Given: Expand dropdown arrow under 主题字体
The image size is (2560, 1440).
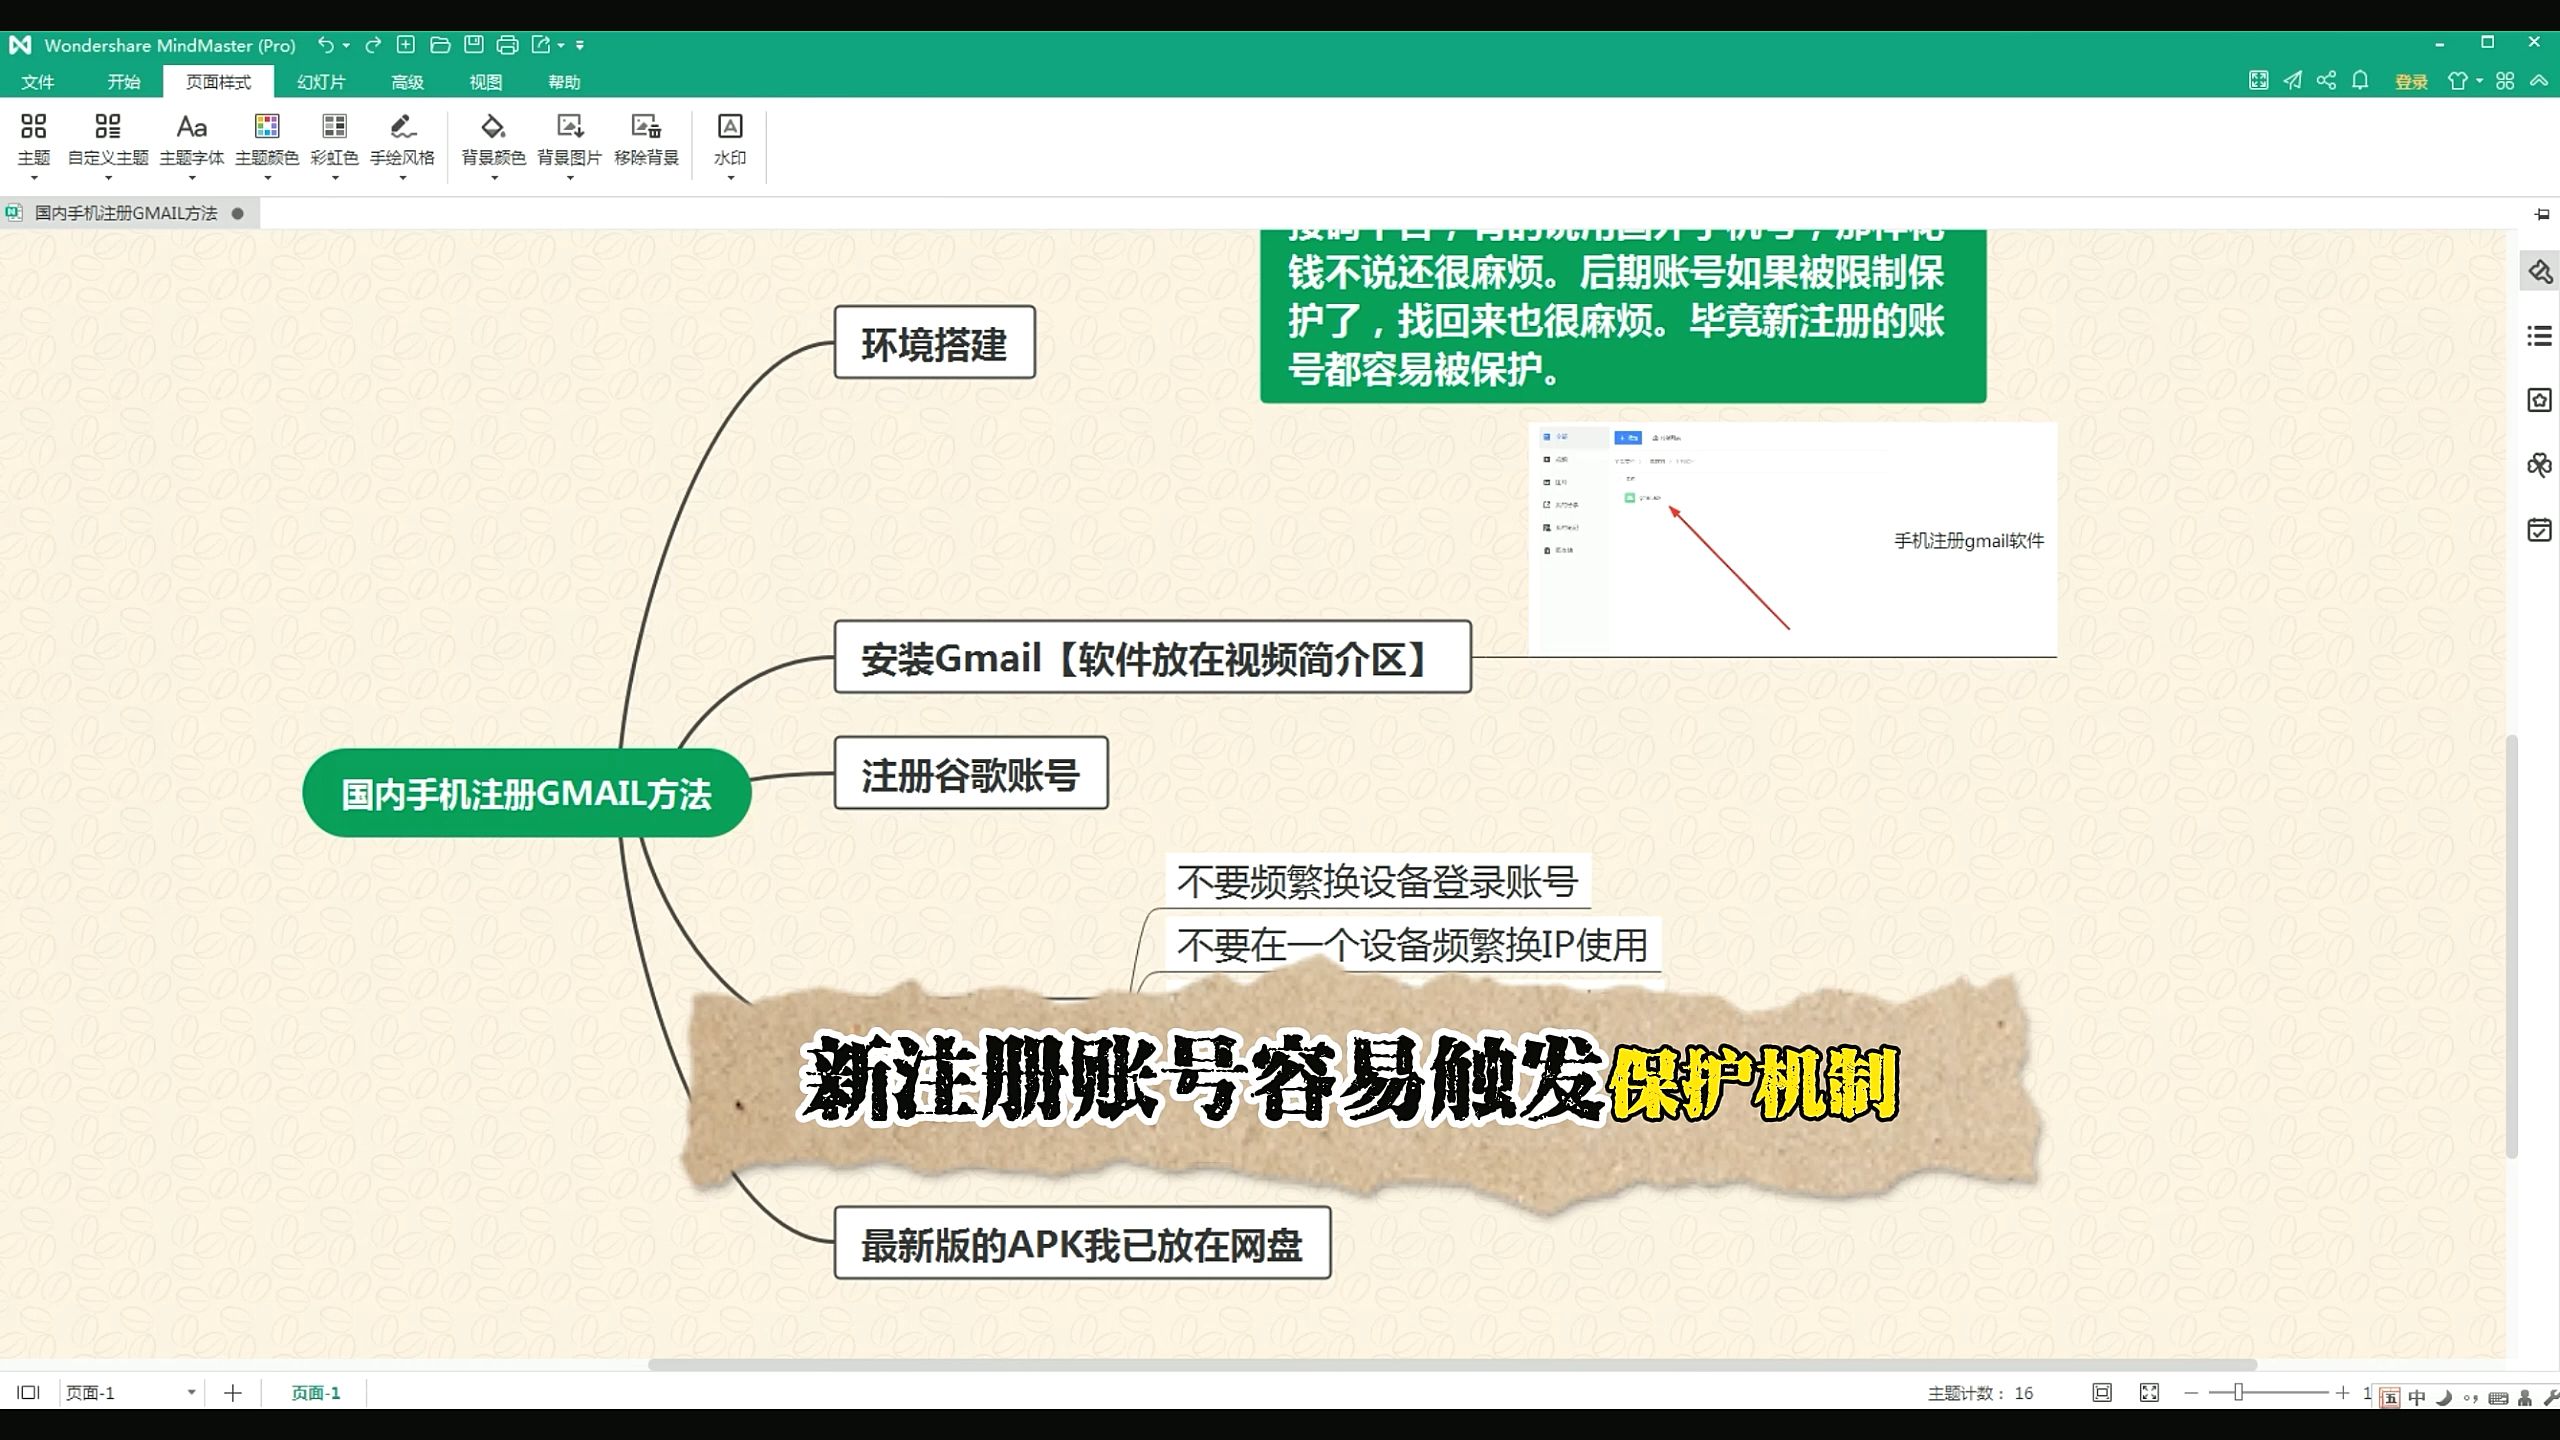Looking at the screenshot, I should click(x=192, y=178).
